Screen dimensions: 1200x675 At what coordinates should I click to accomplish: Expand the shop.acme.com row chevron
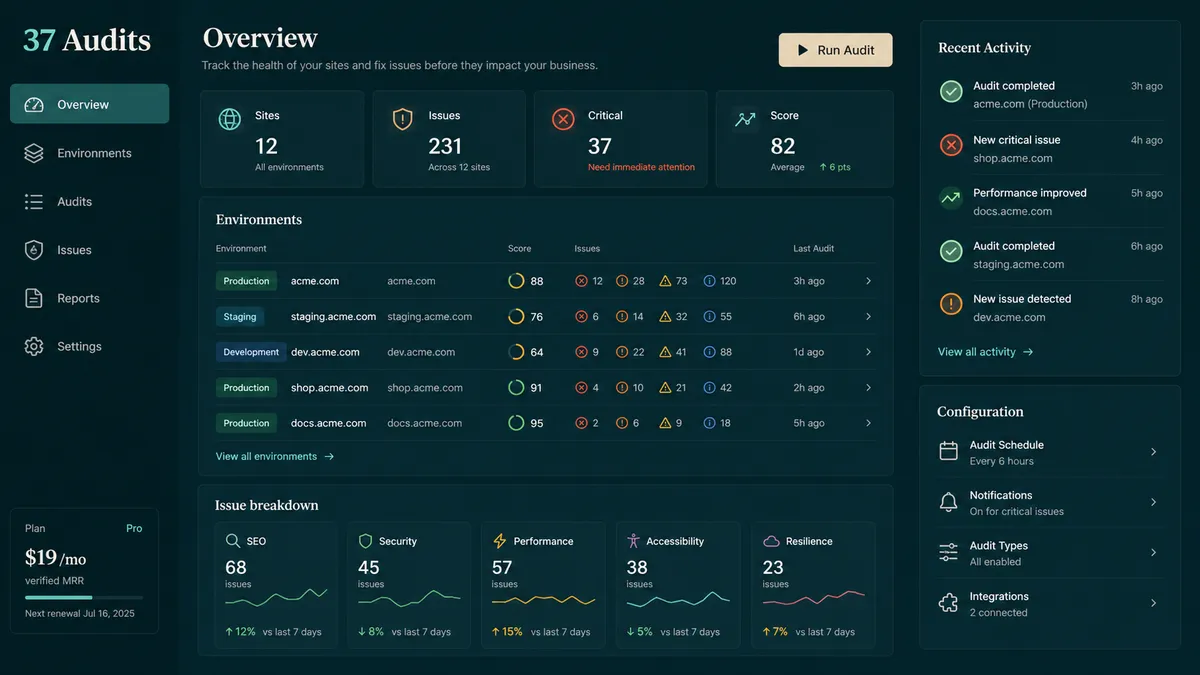[868, 387]
